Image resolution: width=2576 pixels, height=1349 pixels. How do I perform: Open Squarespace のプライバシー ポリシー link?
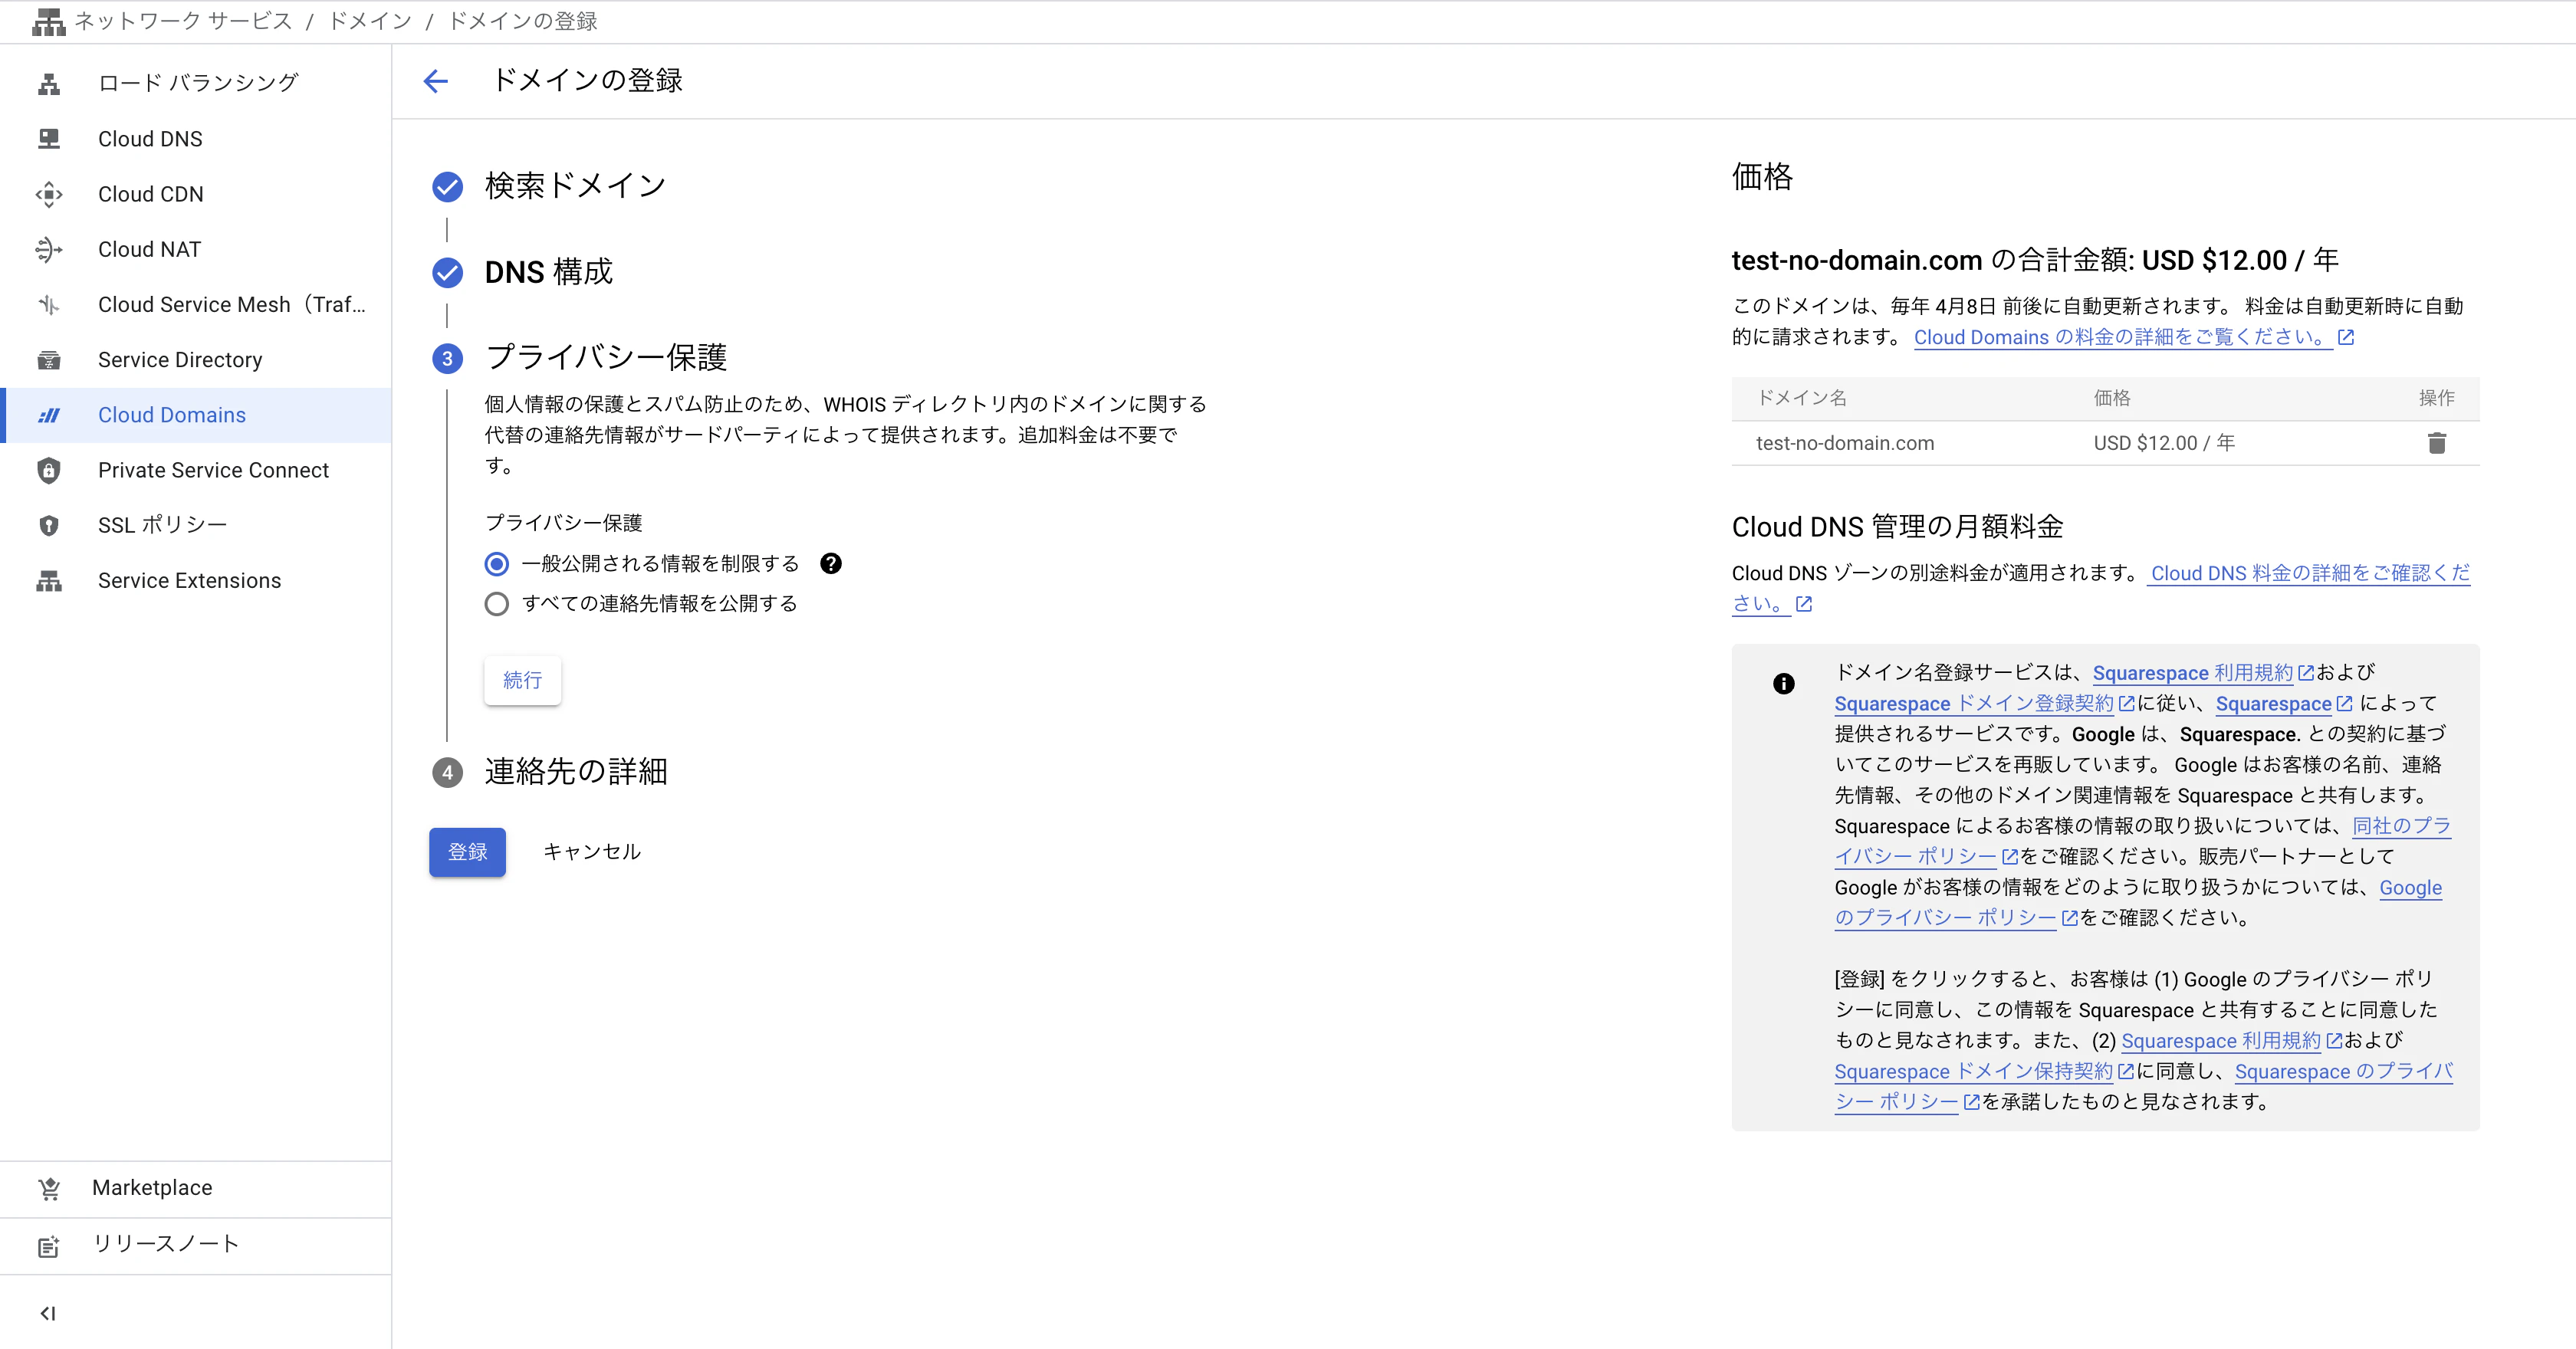(2343, 1072)
